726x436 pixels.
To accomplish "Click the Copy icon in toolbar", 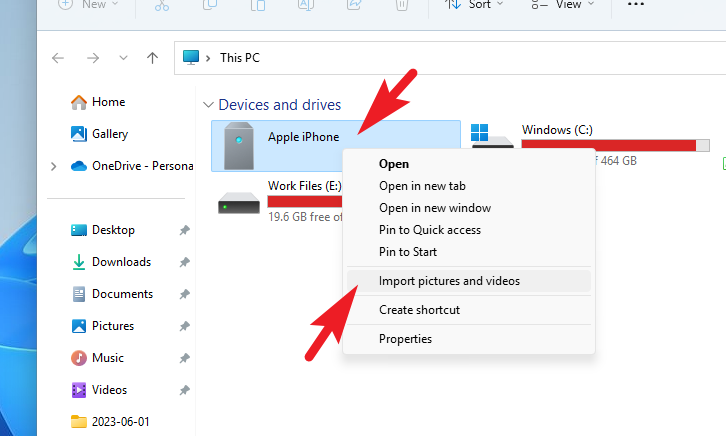I will [210, 5].
